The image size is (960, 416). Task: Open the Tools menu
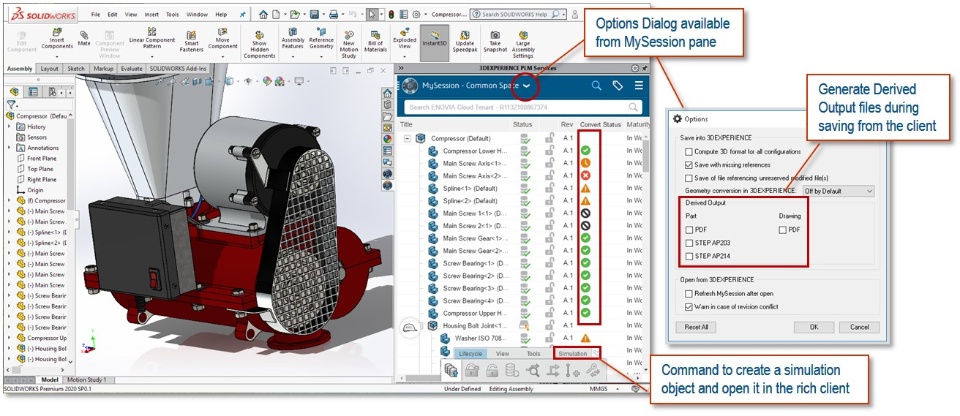tap(173, 14)
